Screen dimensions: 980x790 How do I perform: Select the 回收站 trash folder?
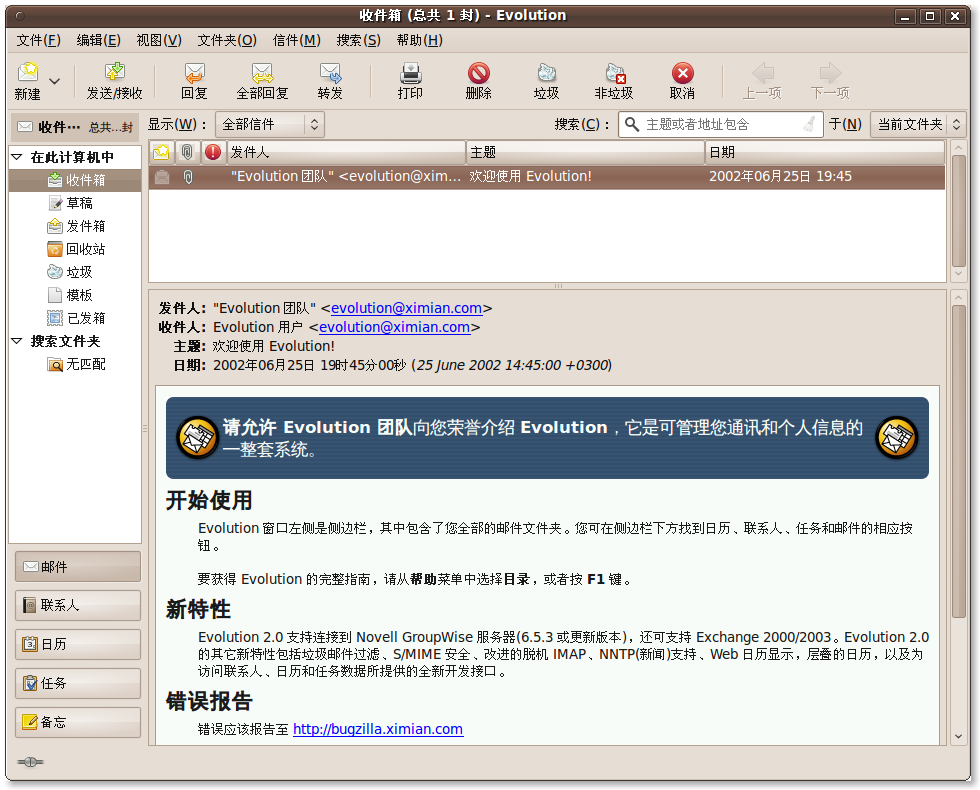pyautogui.click(x=75, y=249)
